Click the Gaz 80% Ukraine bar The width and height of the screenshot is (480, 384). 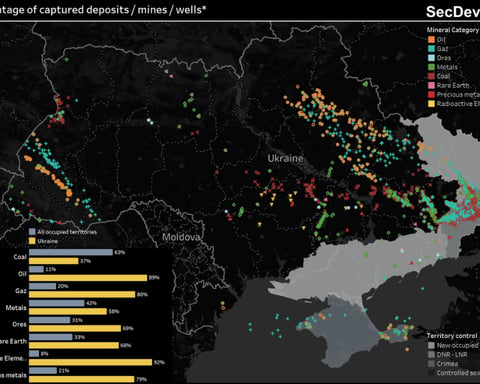[82, 294]
